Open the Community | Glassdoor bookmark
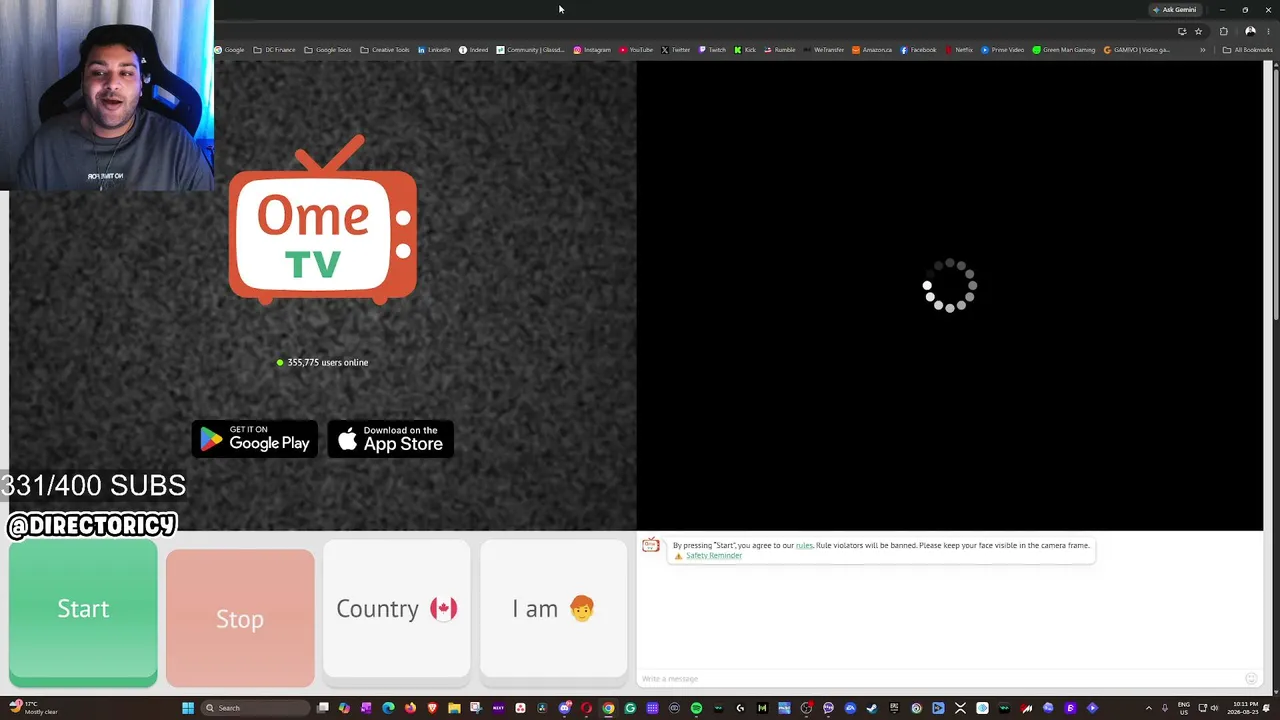Viewport: 1280px width, 720px height. 531,50
